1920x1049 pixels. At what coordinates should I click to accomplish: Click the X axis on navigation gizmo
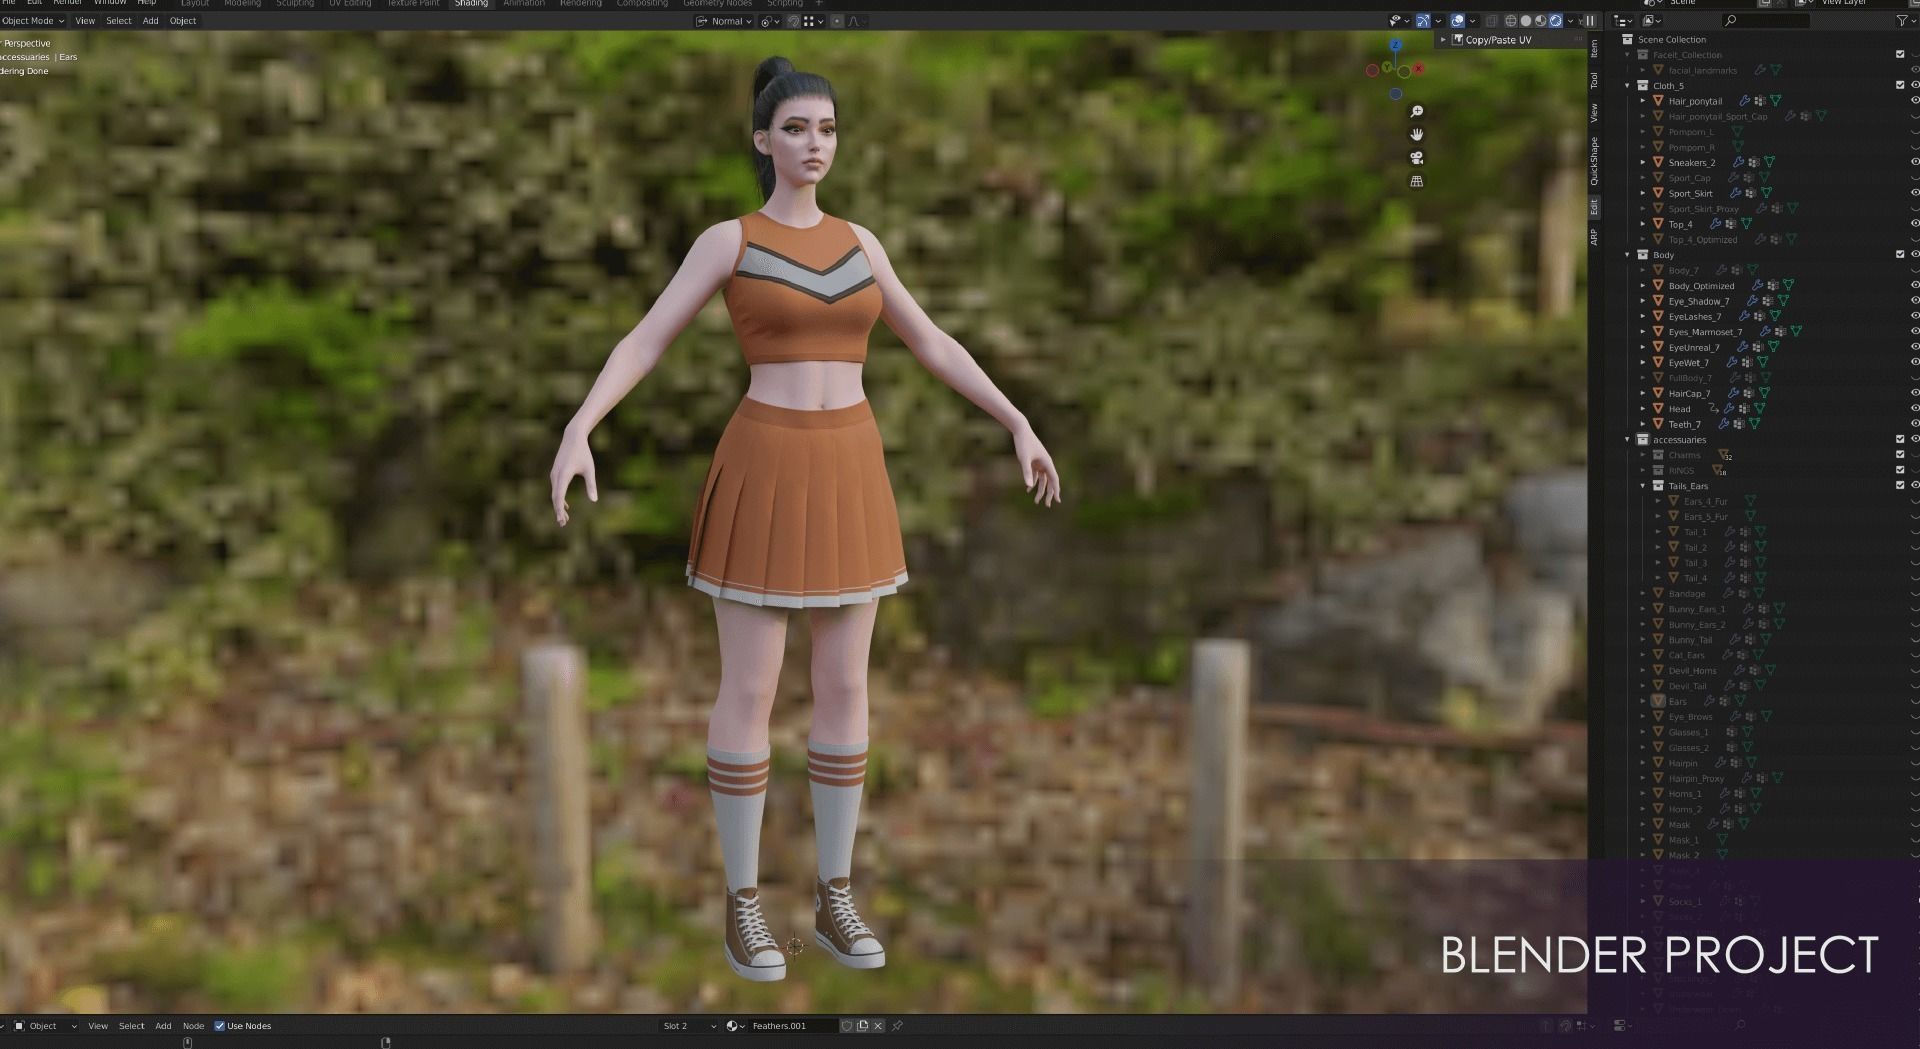tap(1418, 69)
